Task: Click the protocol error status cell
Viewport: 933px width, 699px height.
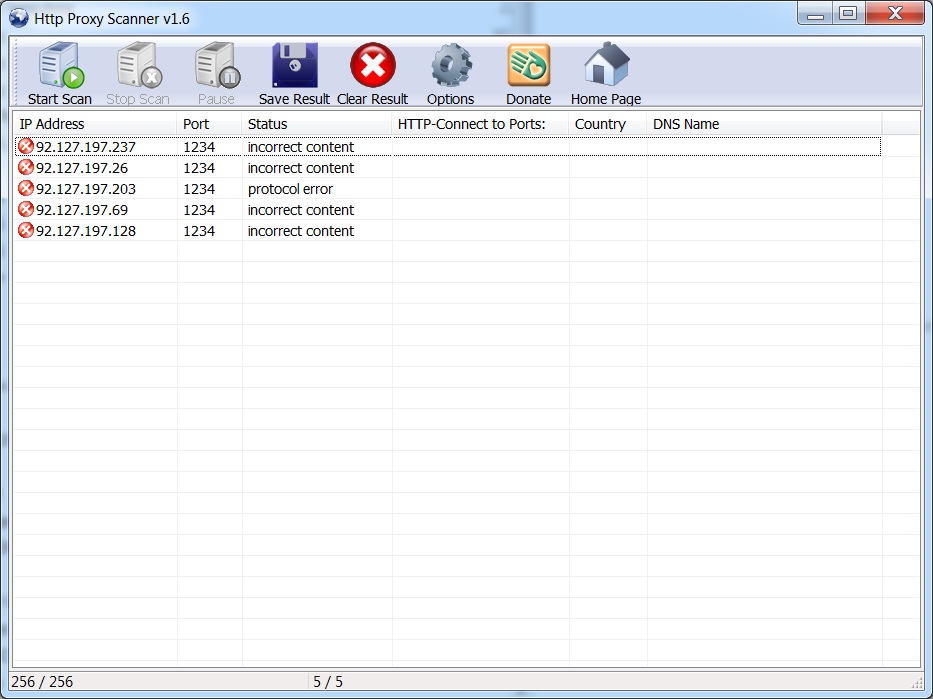Action: 290,189
